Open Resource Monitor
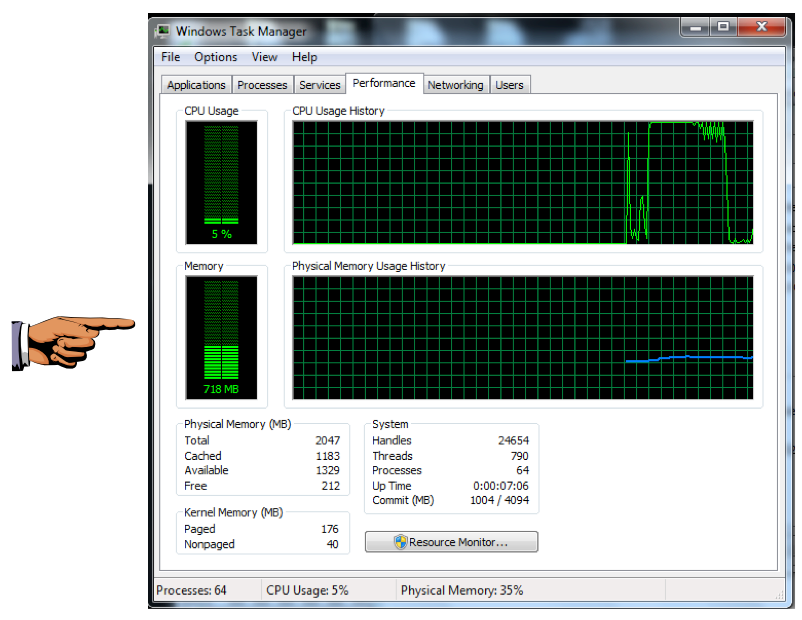 point(452,542)
